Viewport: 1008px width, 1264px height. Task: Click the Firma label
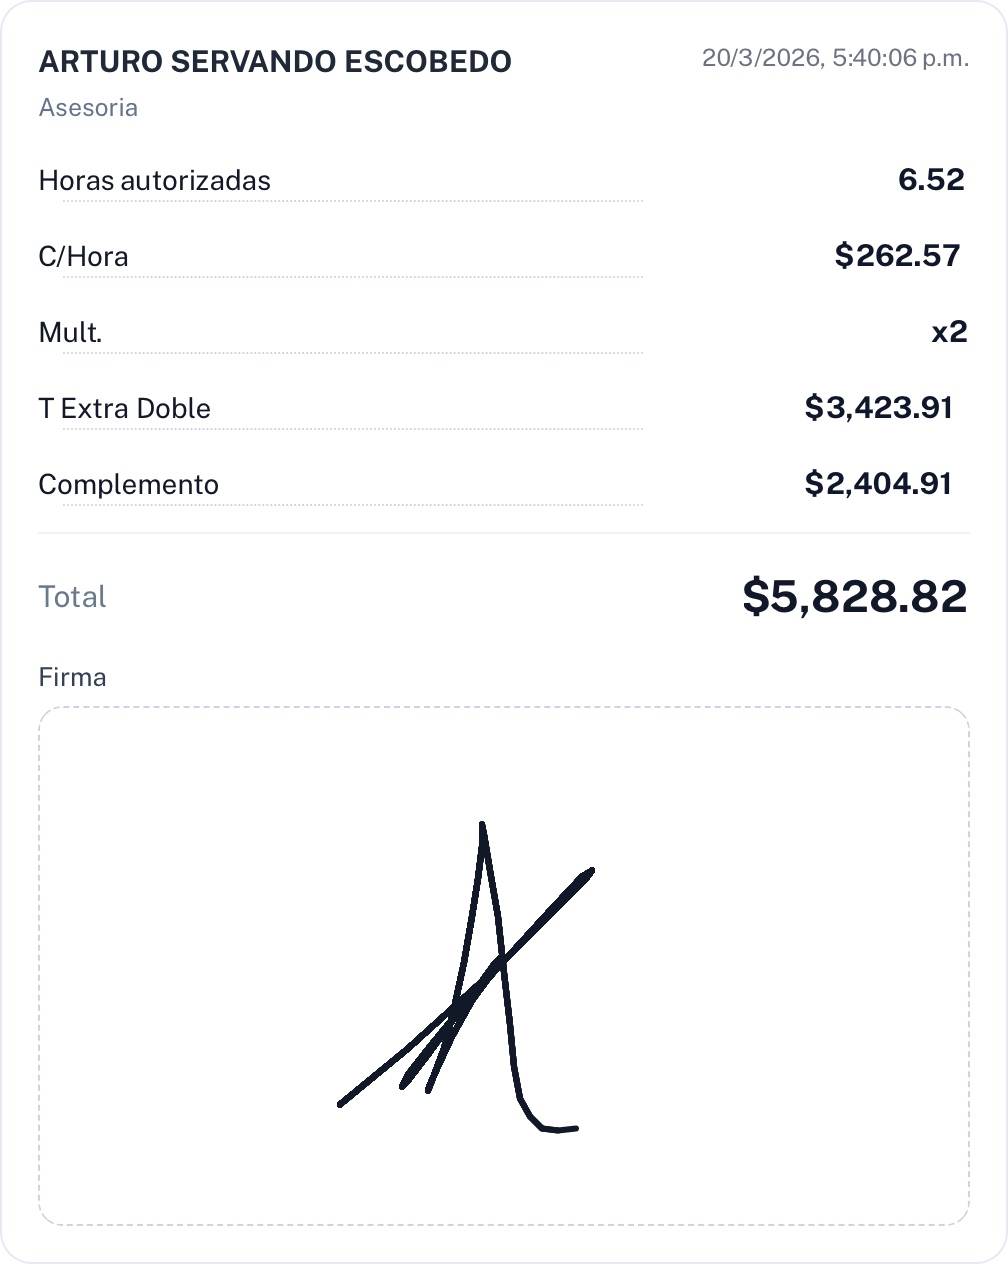(x=72, y=678)
